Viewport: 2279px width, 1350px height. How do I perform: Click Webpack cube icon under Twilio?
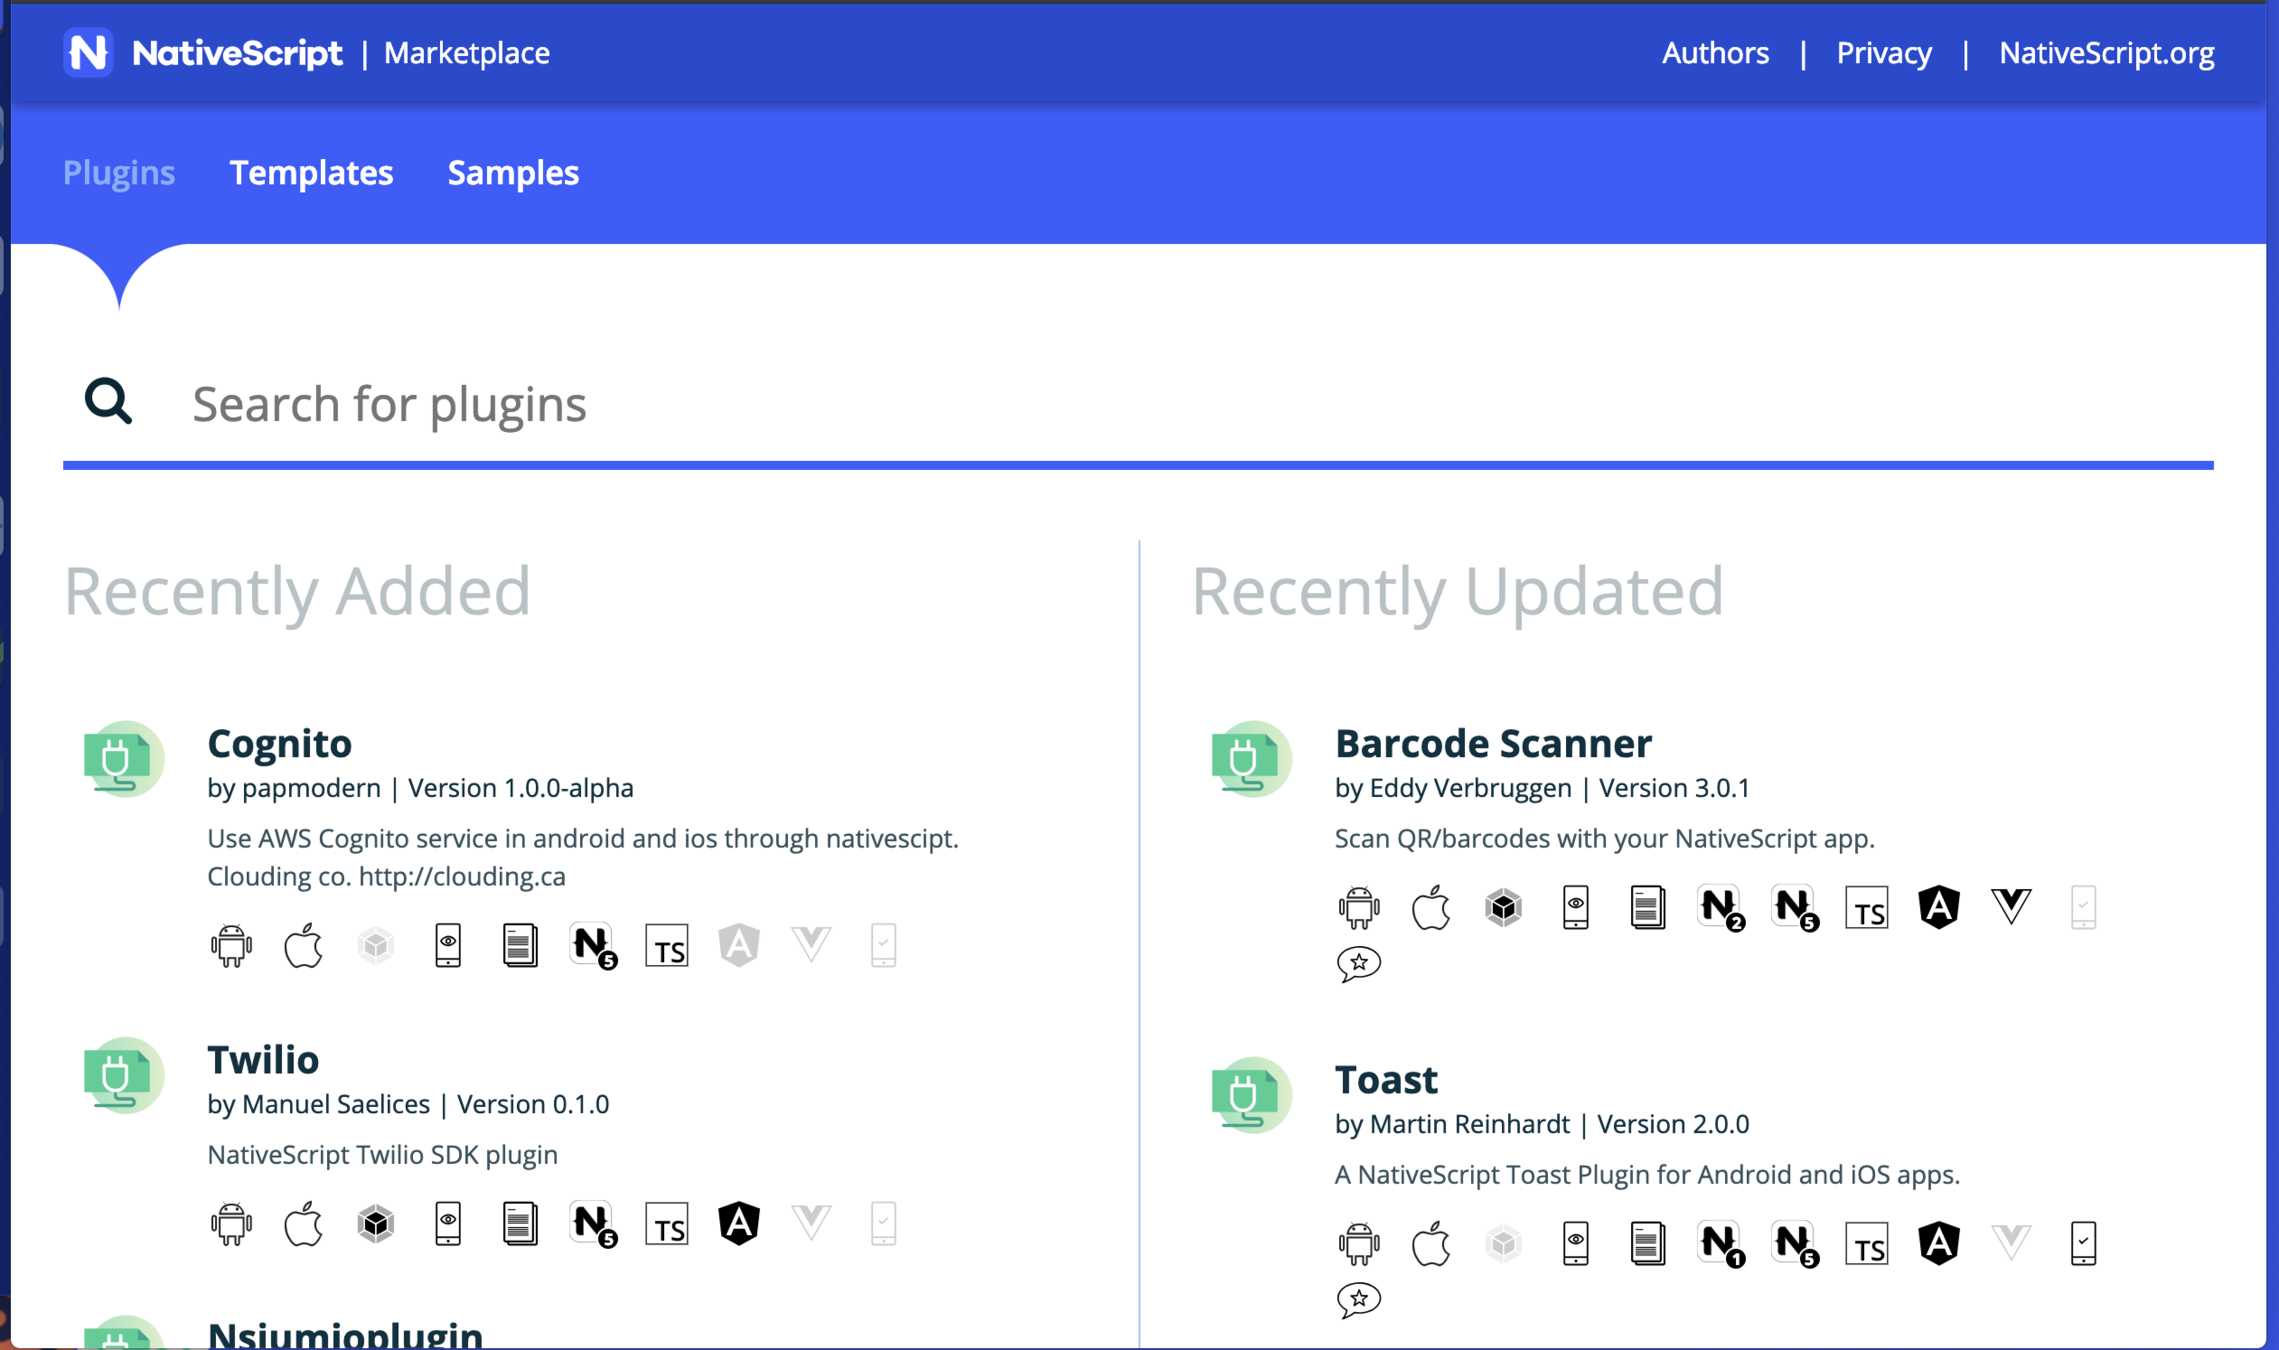(376, 1223)
